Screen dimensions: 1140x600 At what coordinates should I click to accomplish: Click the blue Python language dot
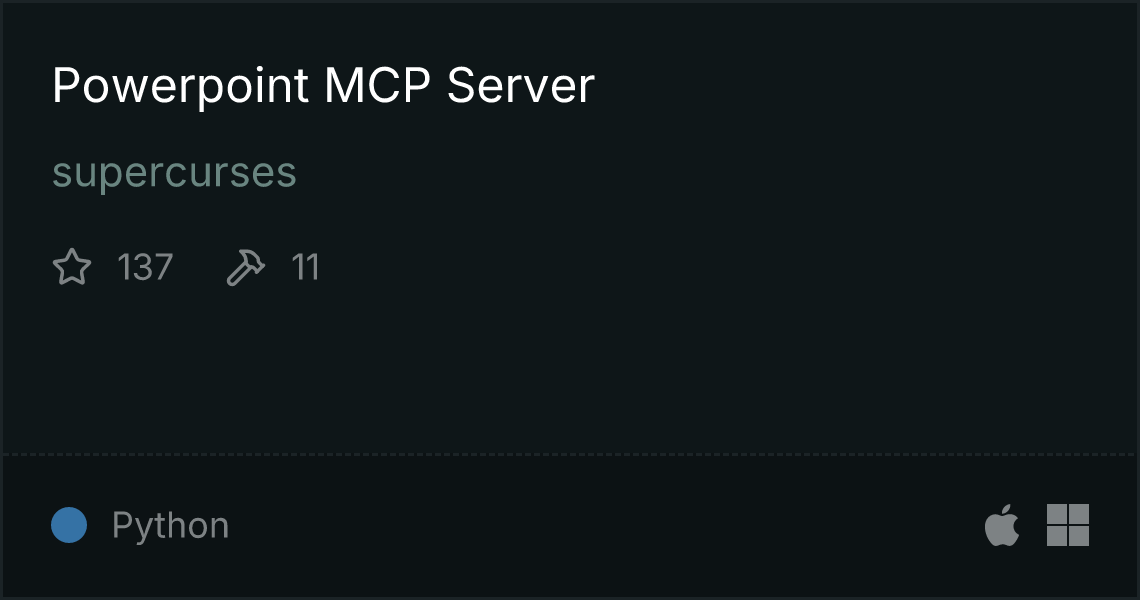coord(69,525)
